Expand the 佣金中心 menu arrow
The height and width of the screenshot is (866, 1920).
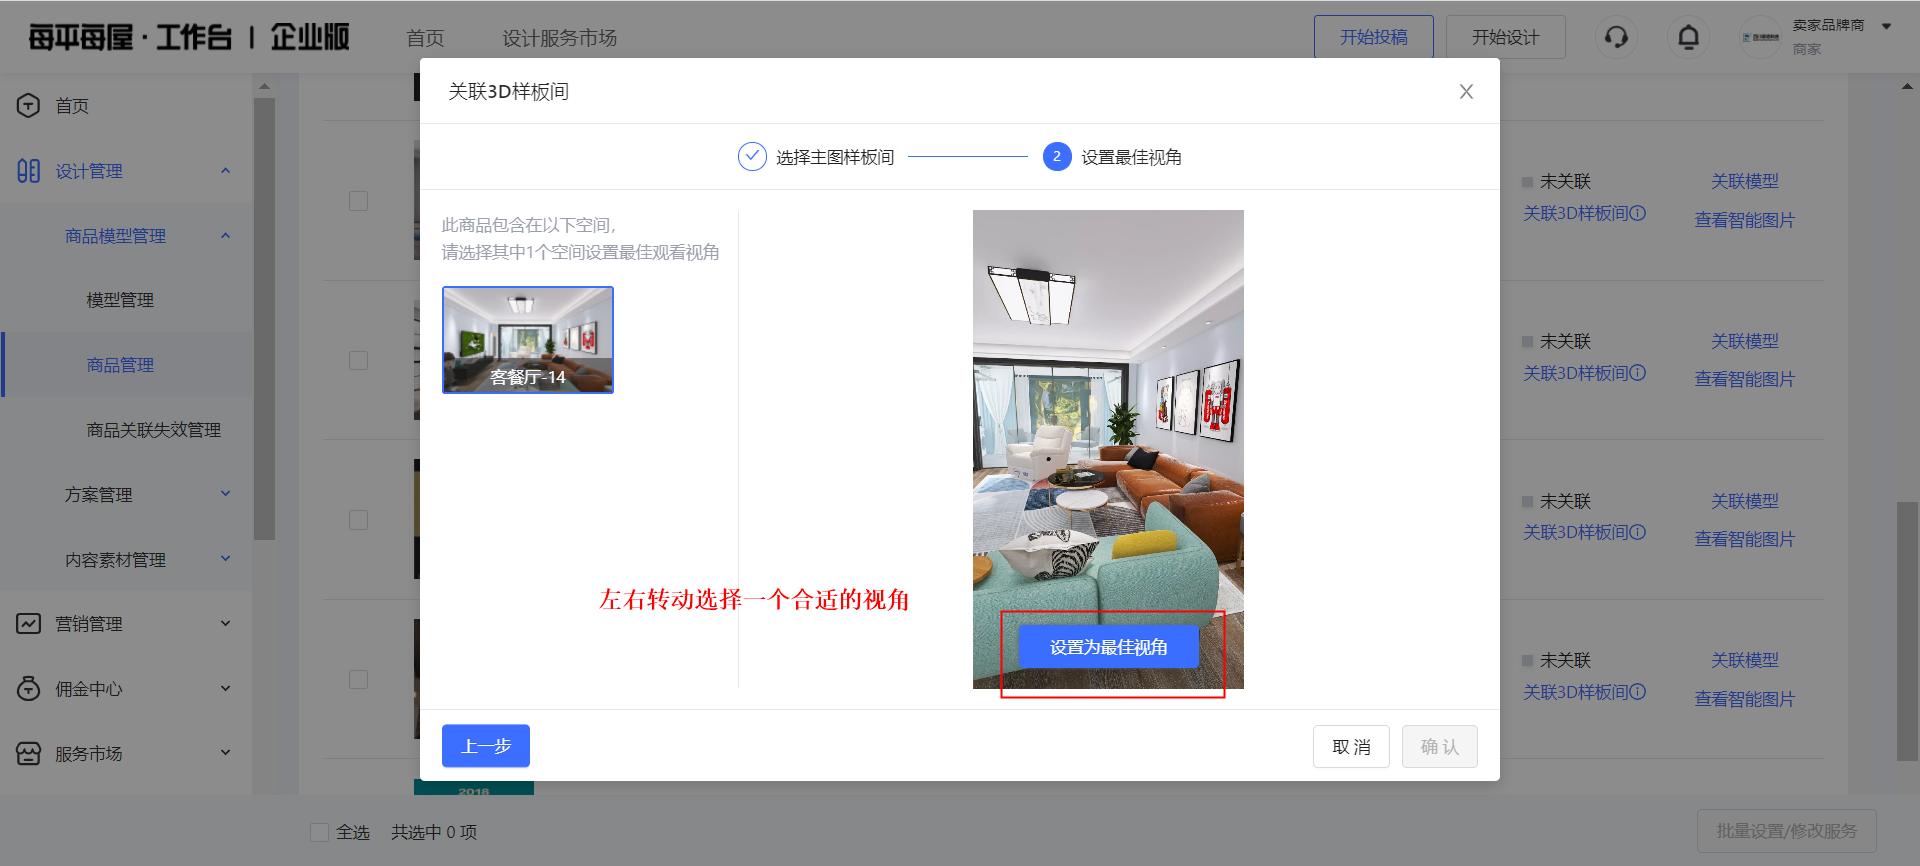[225, 689]
